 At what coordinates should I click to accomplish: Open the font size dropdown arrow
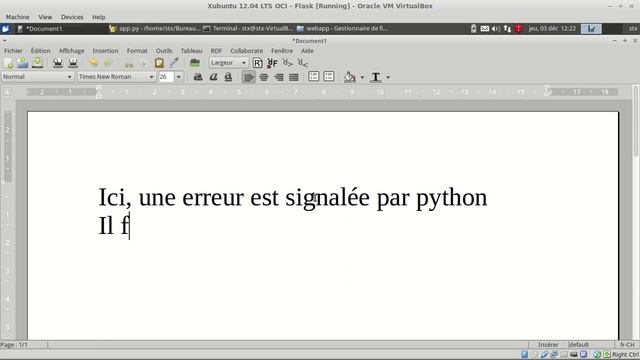click(178, 77)
